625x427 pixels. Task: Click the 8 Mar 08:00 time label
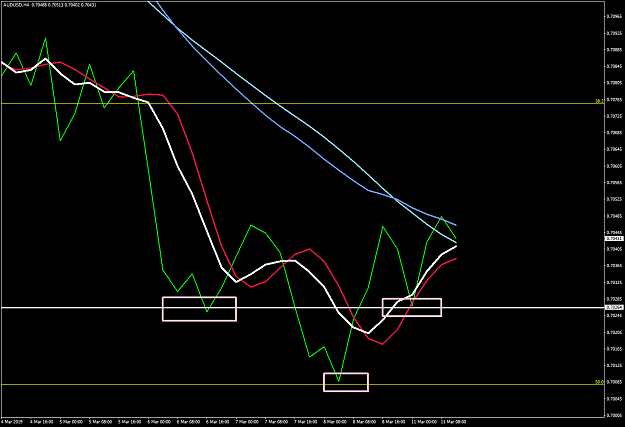364,421
